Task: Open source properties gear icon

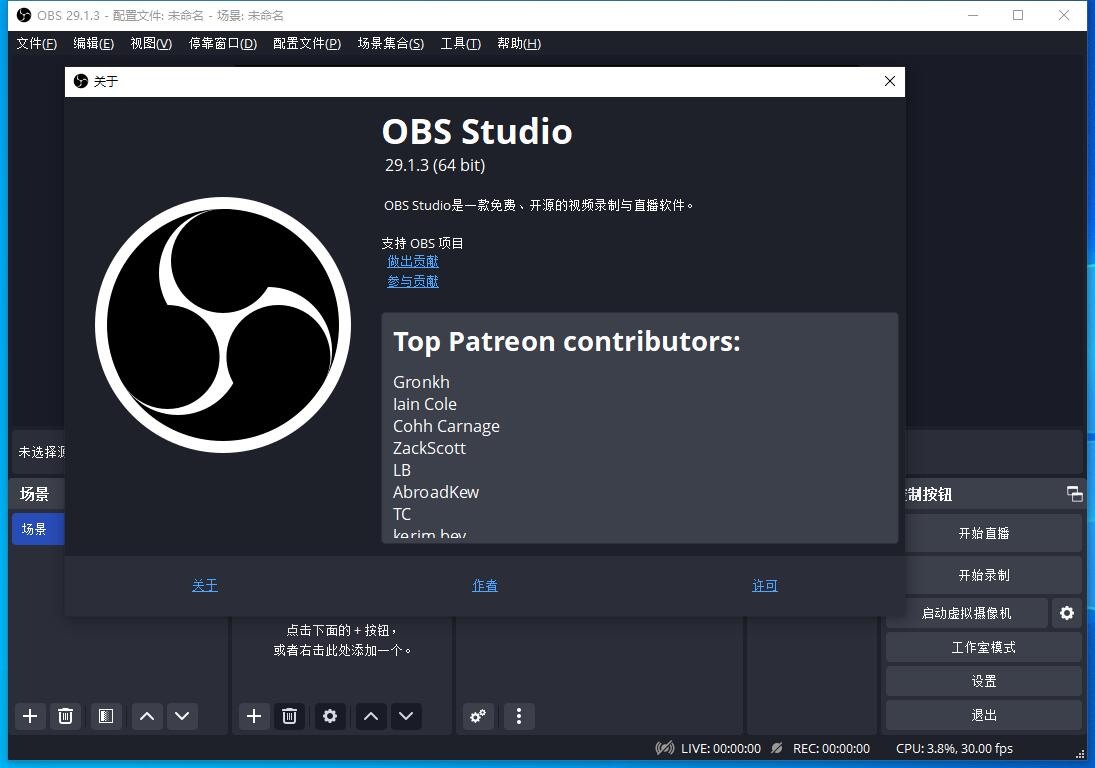Action: [x=330, y=716]
